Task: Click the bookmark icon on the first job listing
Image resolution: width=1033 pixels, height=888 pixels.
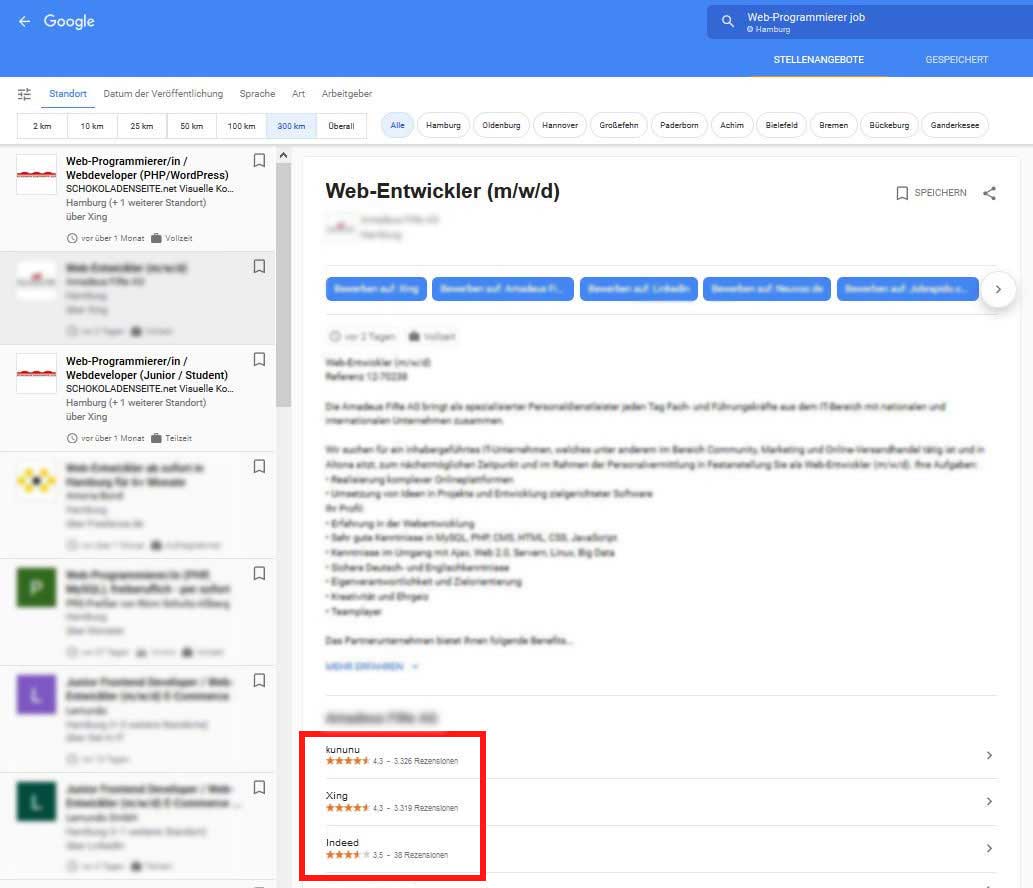Action: click(259, 159)
